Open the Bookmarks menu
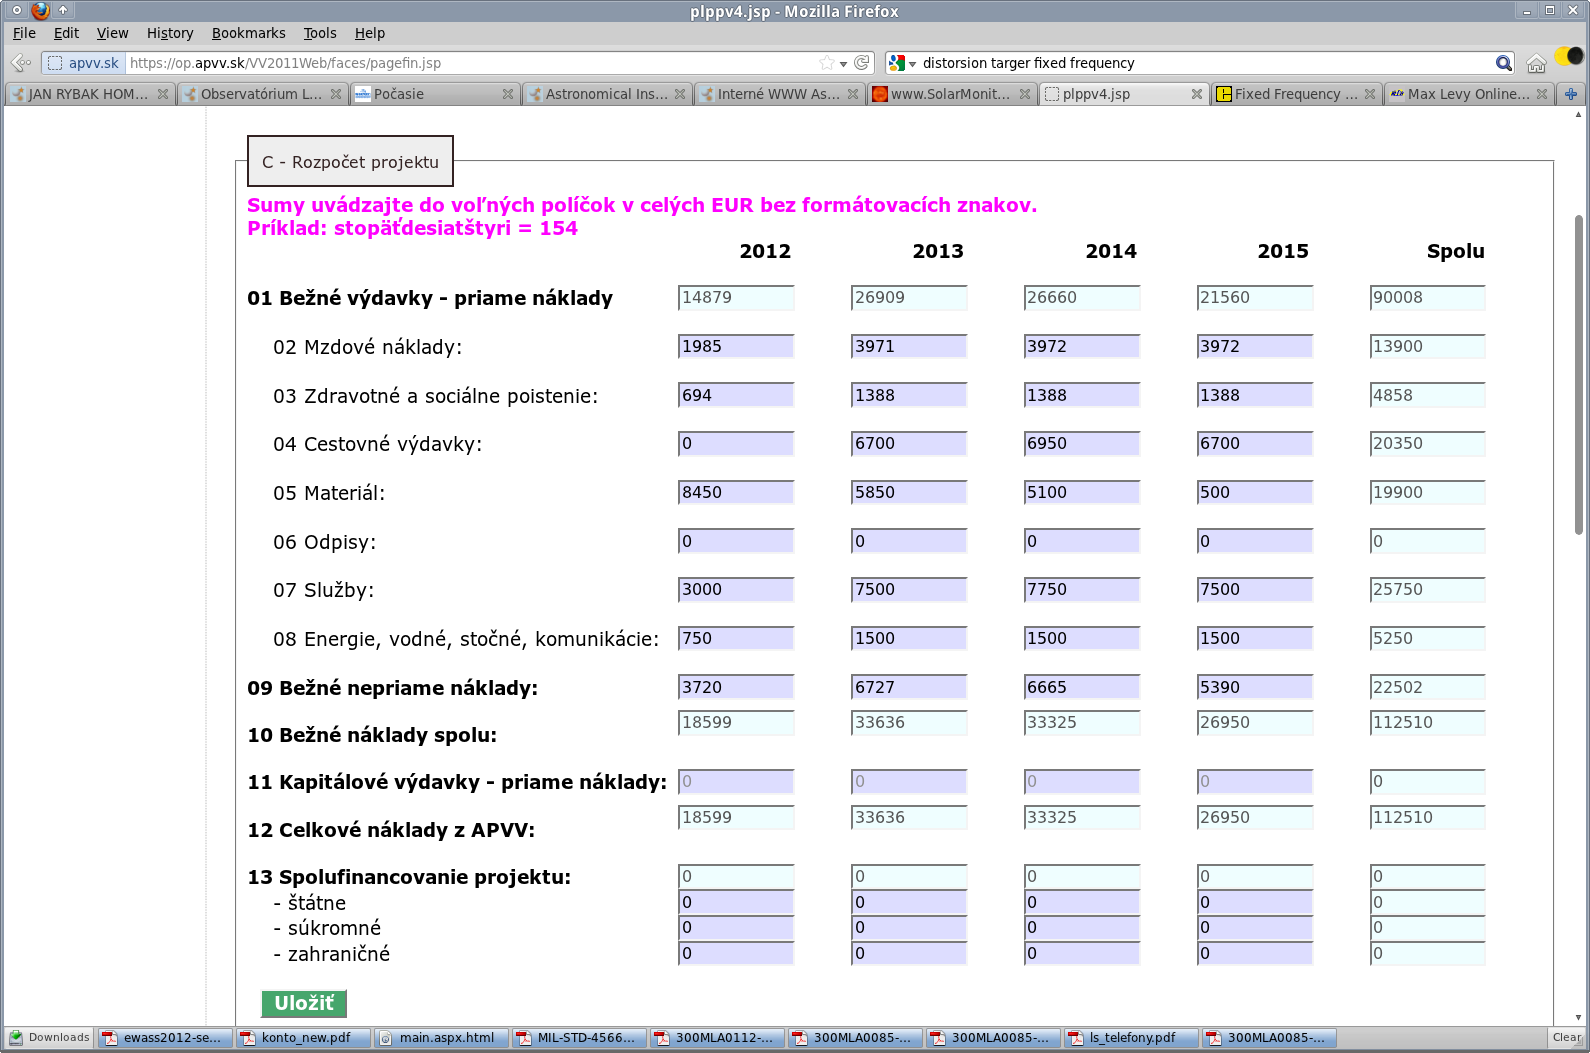1590x1053 pixels. [248, 33]
